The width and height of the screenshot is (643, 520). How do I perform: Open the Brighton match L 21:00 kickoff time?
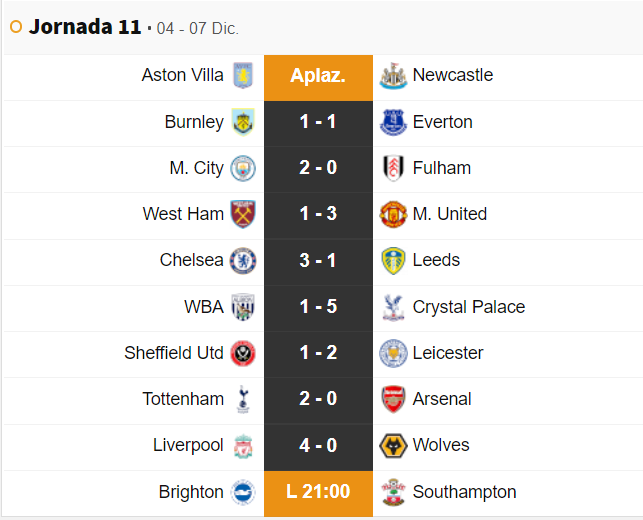click(318, 492)
